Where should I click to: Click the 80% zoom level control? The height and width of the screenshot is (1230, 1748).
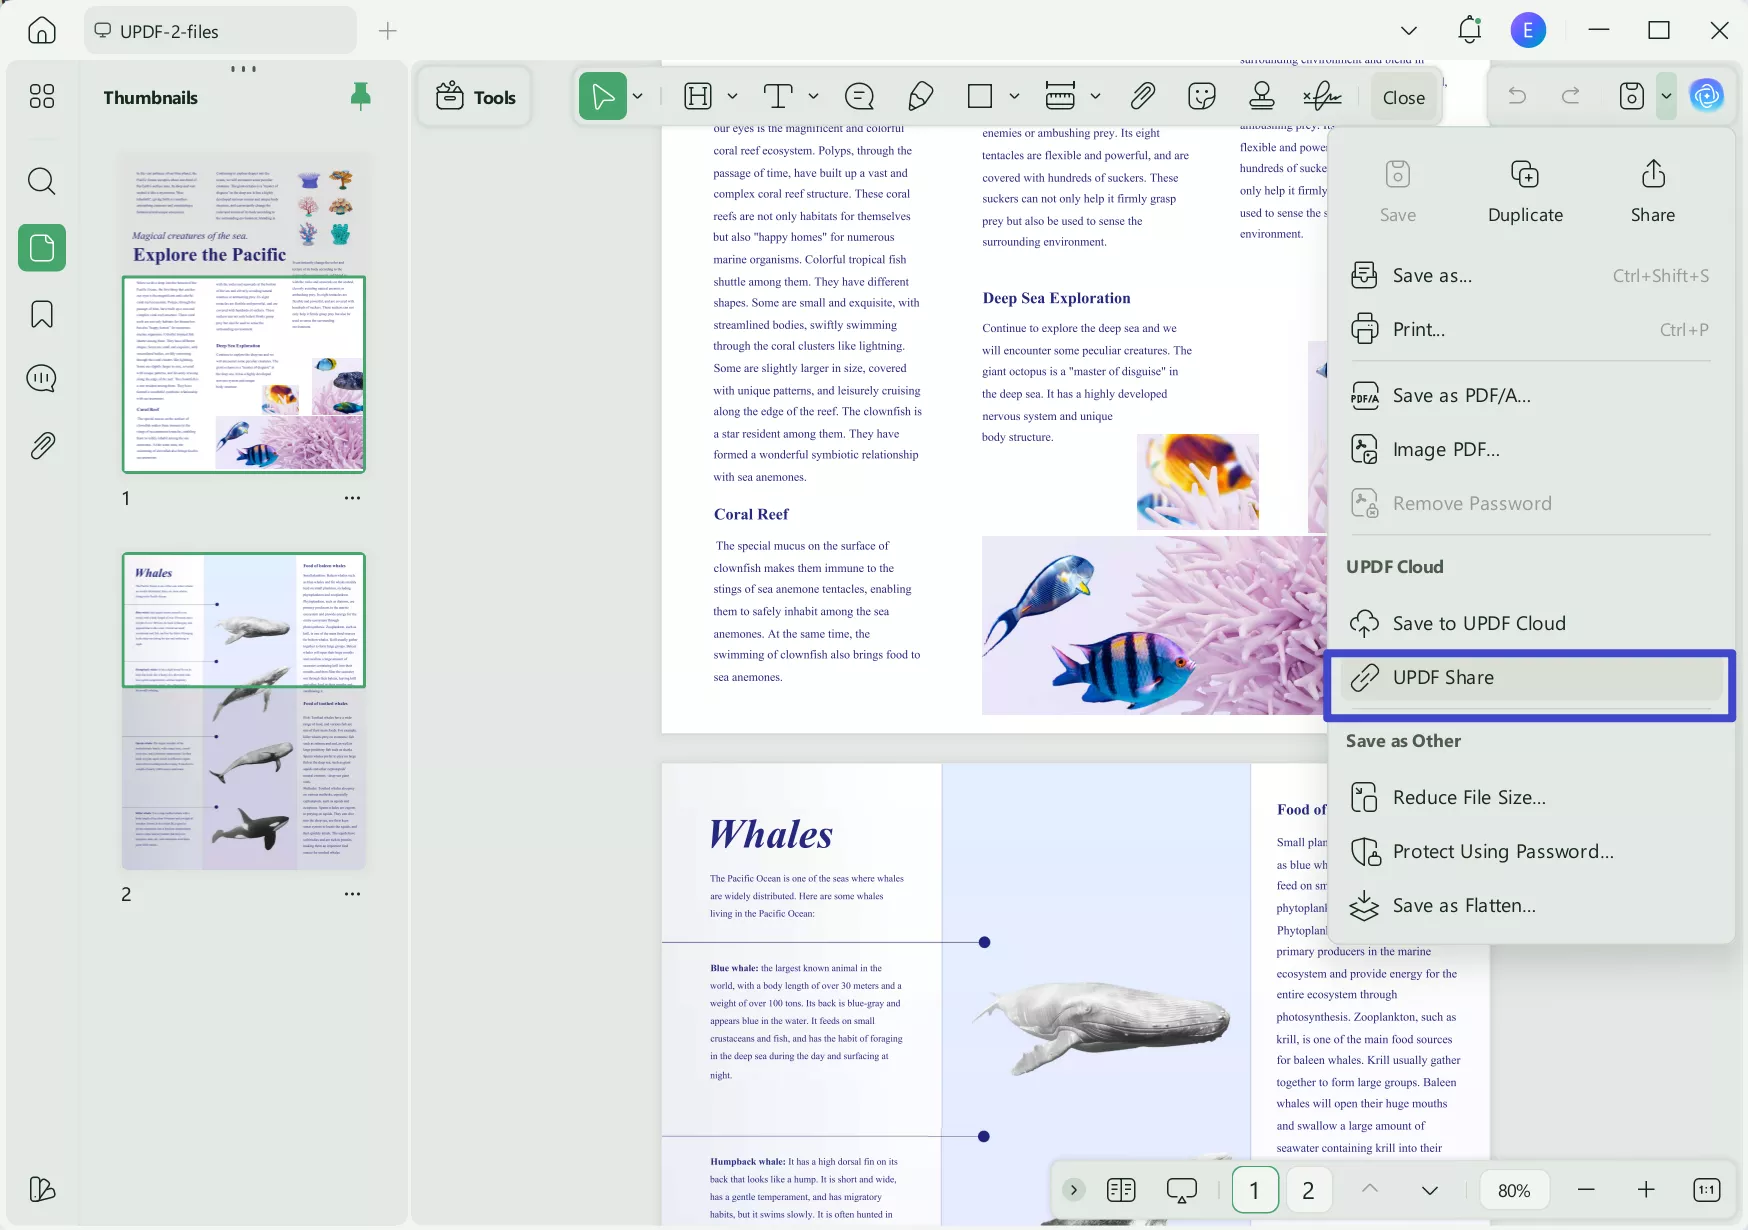[x=1514, y=1189]
